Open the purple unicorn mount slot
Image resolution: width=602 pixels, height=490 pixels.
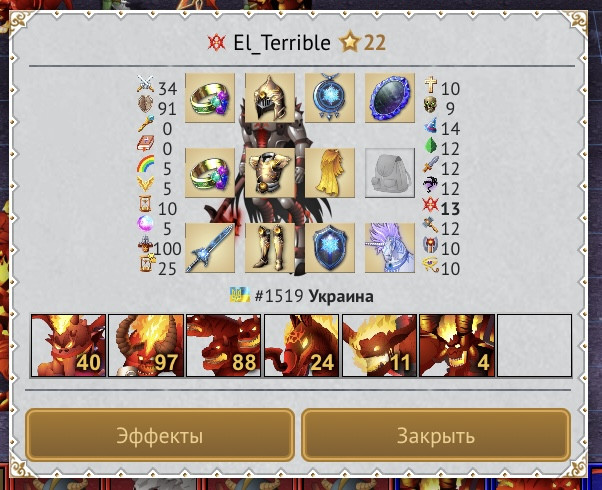(390, 248)
